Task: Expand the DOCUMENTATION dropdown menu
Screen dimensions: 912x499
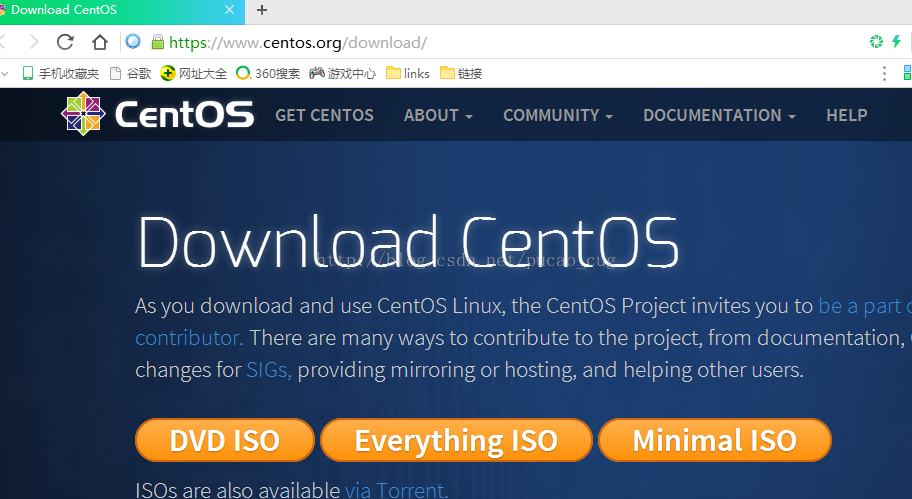Action: 719,115
